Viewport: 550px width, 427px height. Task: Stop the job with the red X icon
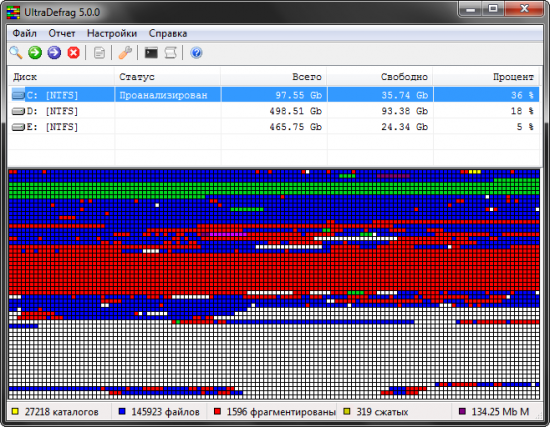74,53
